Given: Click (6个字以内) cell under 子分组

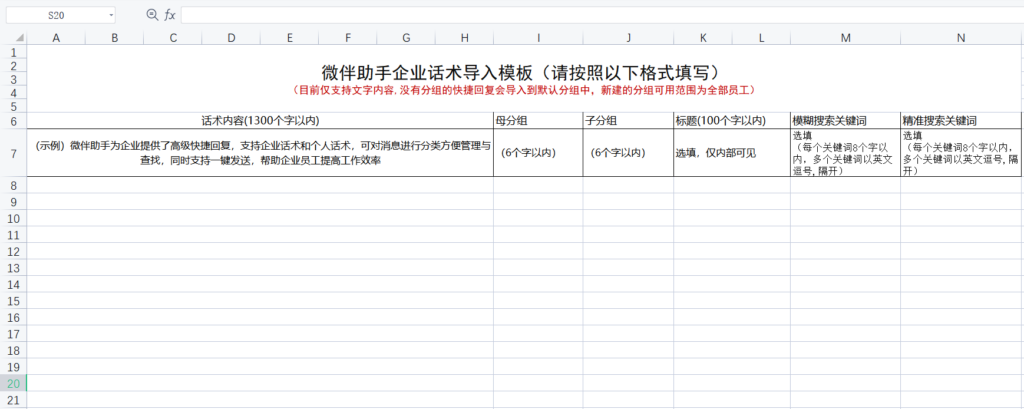Looking at the screenshot, I should (628, 152).
